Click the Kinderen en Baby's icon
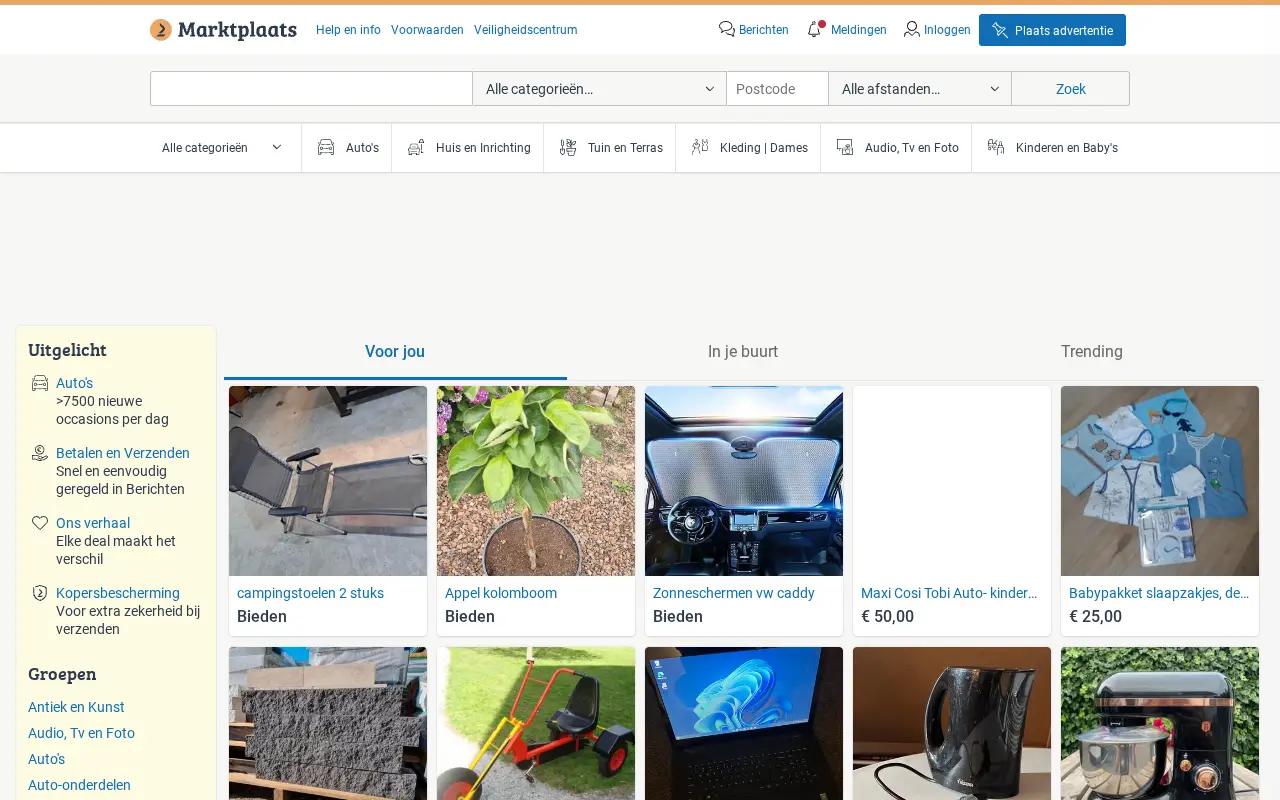1280x800 pixels. (996, 147)
